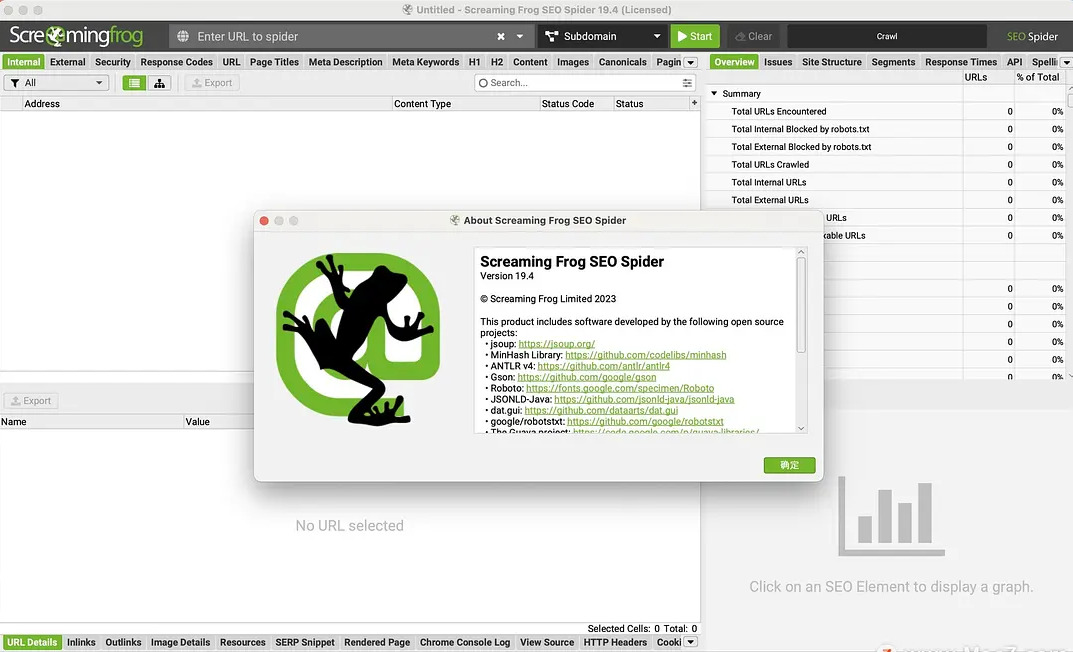Select Total External URLs row

tap(885, 200)
